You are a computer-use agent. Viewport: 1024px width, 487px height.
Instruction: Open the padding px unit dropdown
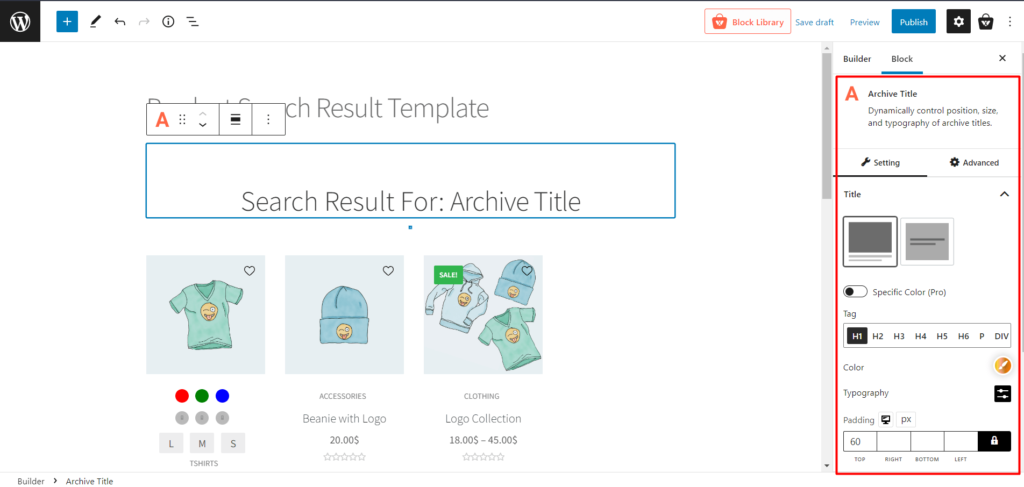click(906, 420)
